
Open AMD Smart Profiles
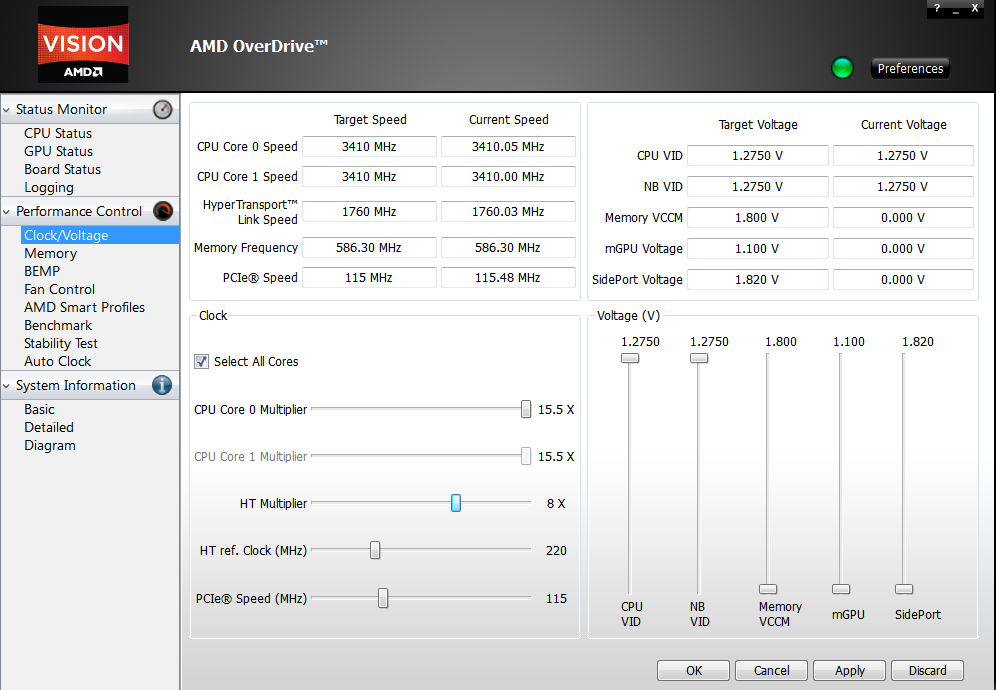(84, 308)
